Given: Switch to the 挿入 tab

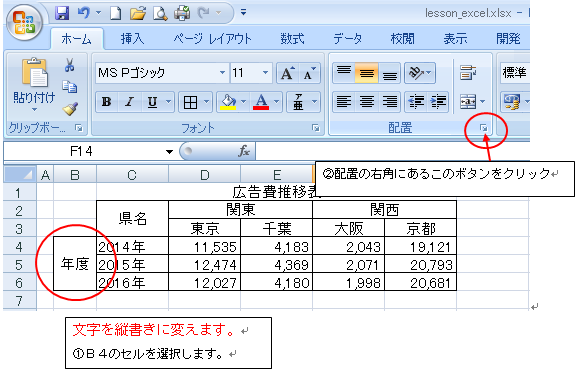Looking at the screenshot, I should (132, 39).
